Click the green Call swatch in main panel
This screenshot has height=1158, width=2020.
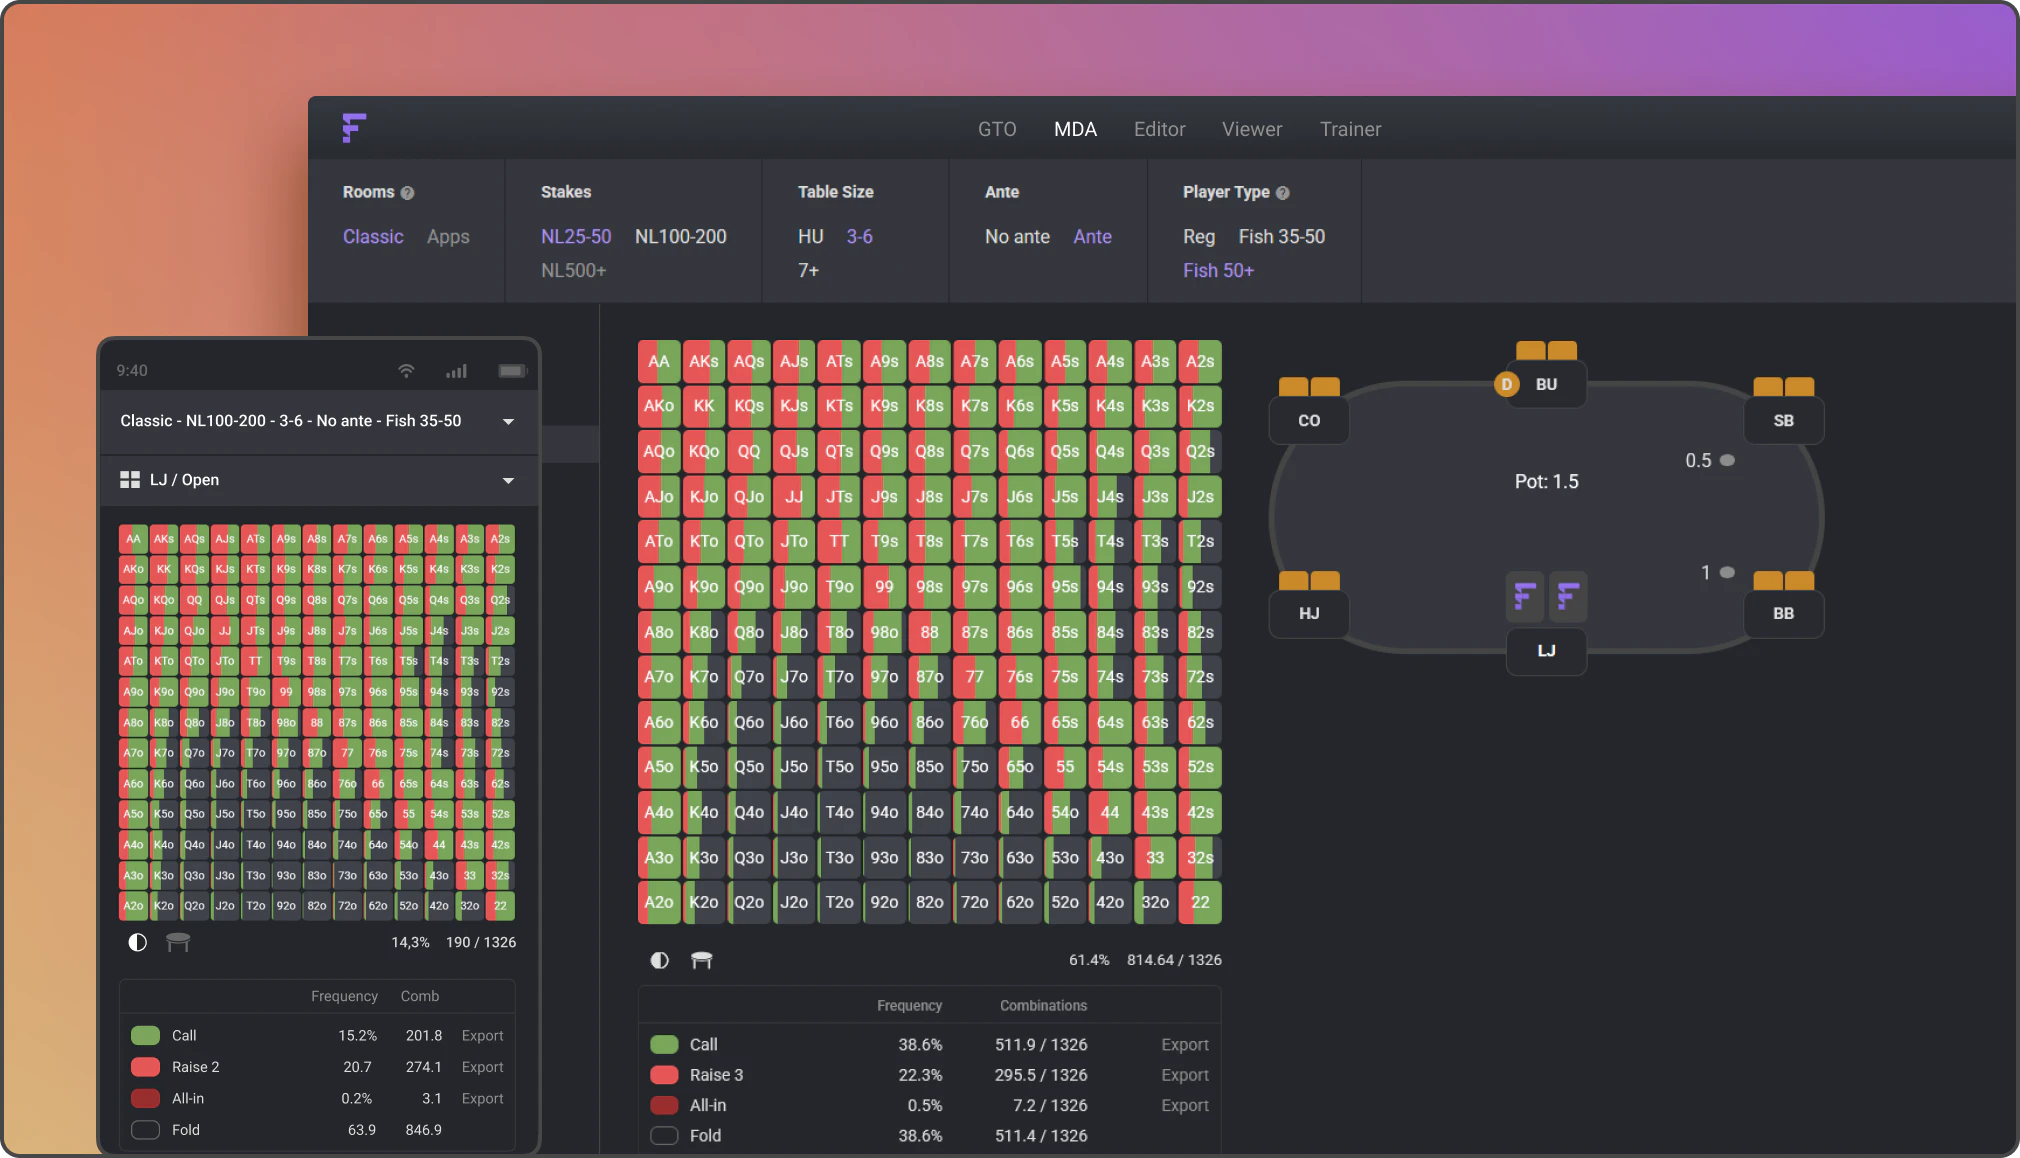[x=664, y=1045]
